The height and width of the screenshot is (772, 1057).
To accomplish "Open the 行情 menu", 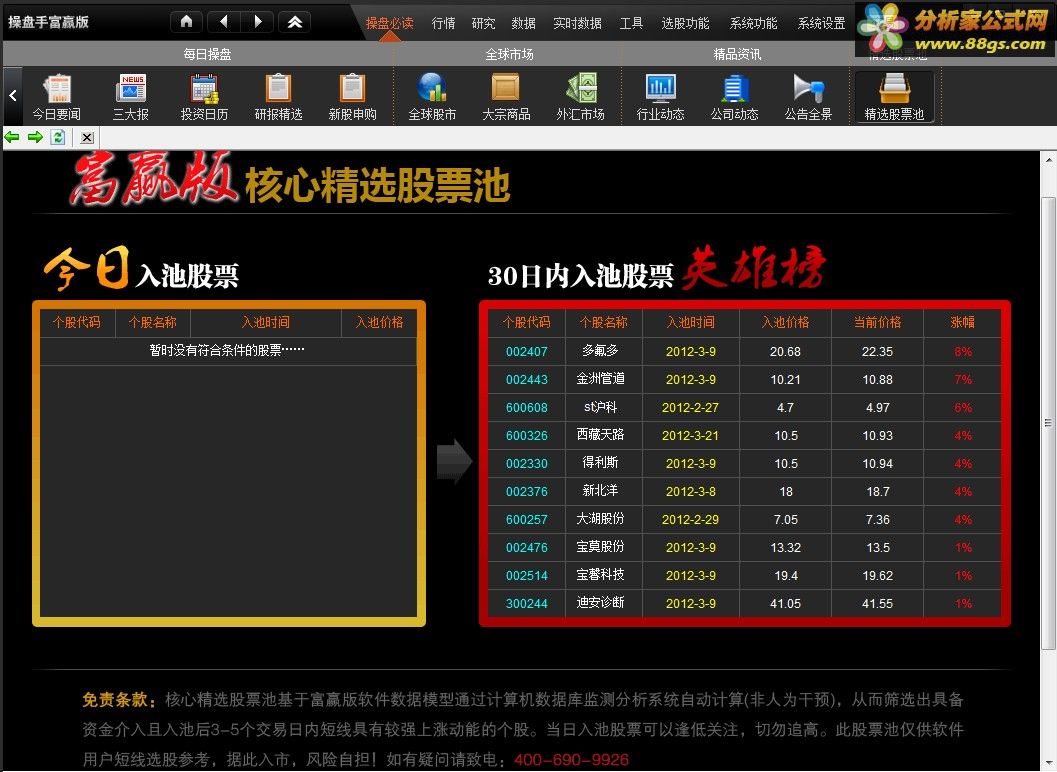I will click(443, 23).
